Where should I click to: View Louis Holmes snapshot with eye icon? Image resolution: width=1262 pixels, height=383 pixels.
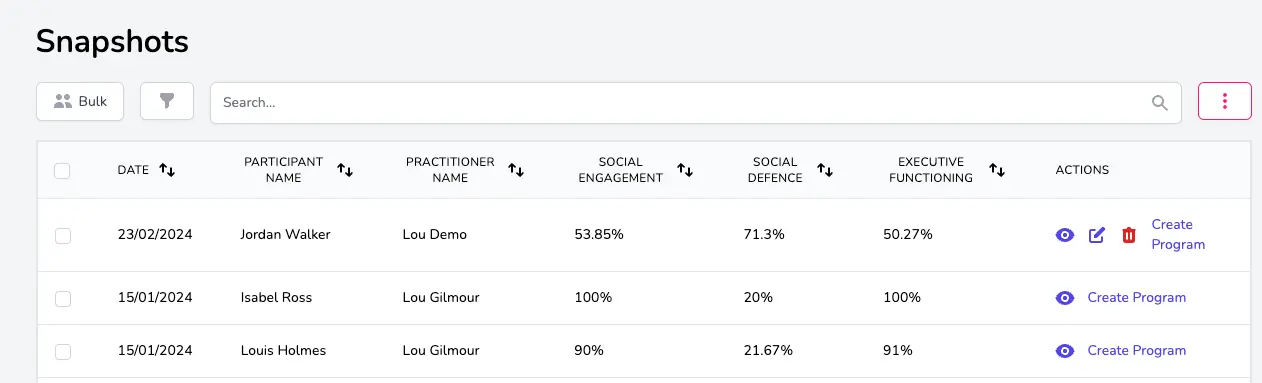click(x=1065, y=351)
